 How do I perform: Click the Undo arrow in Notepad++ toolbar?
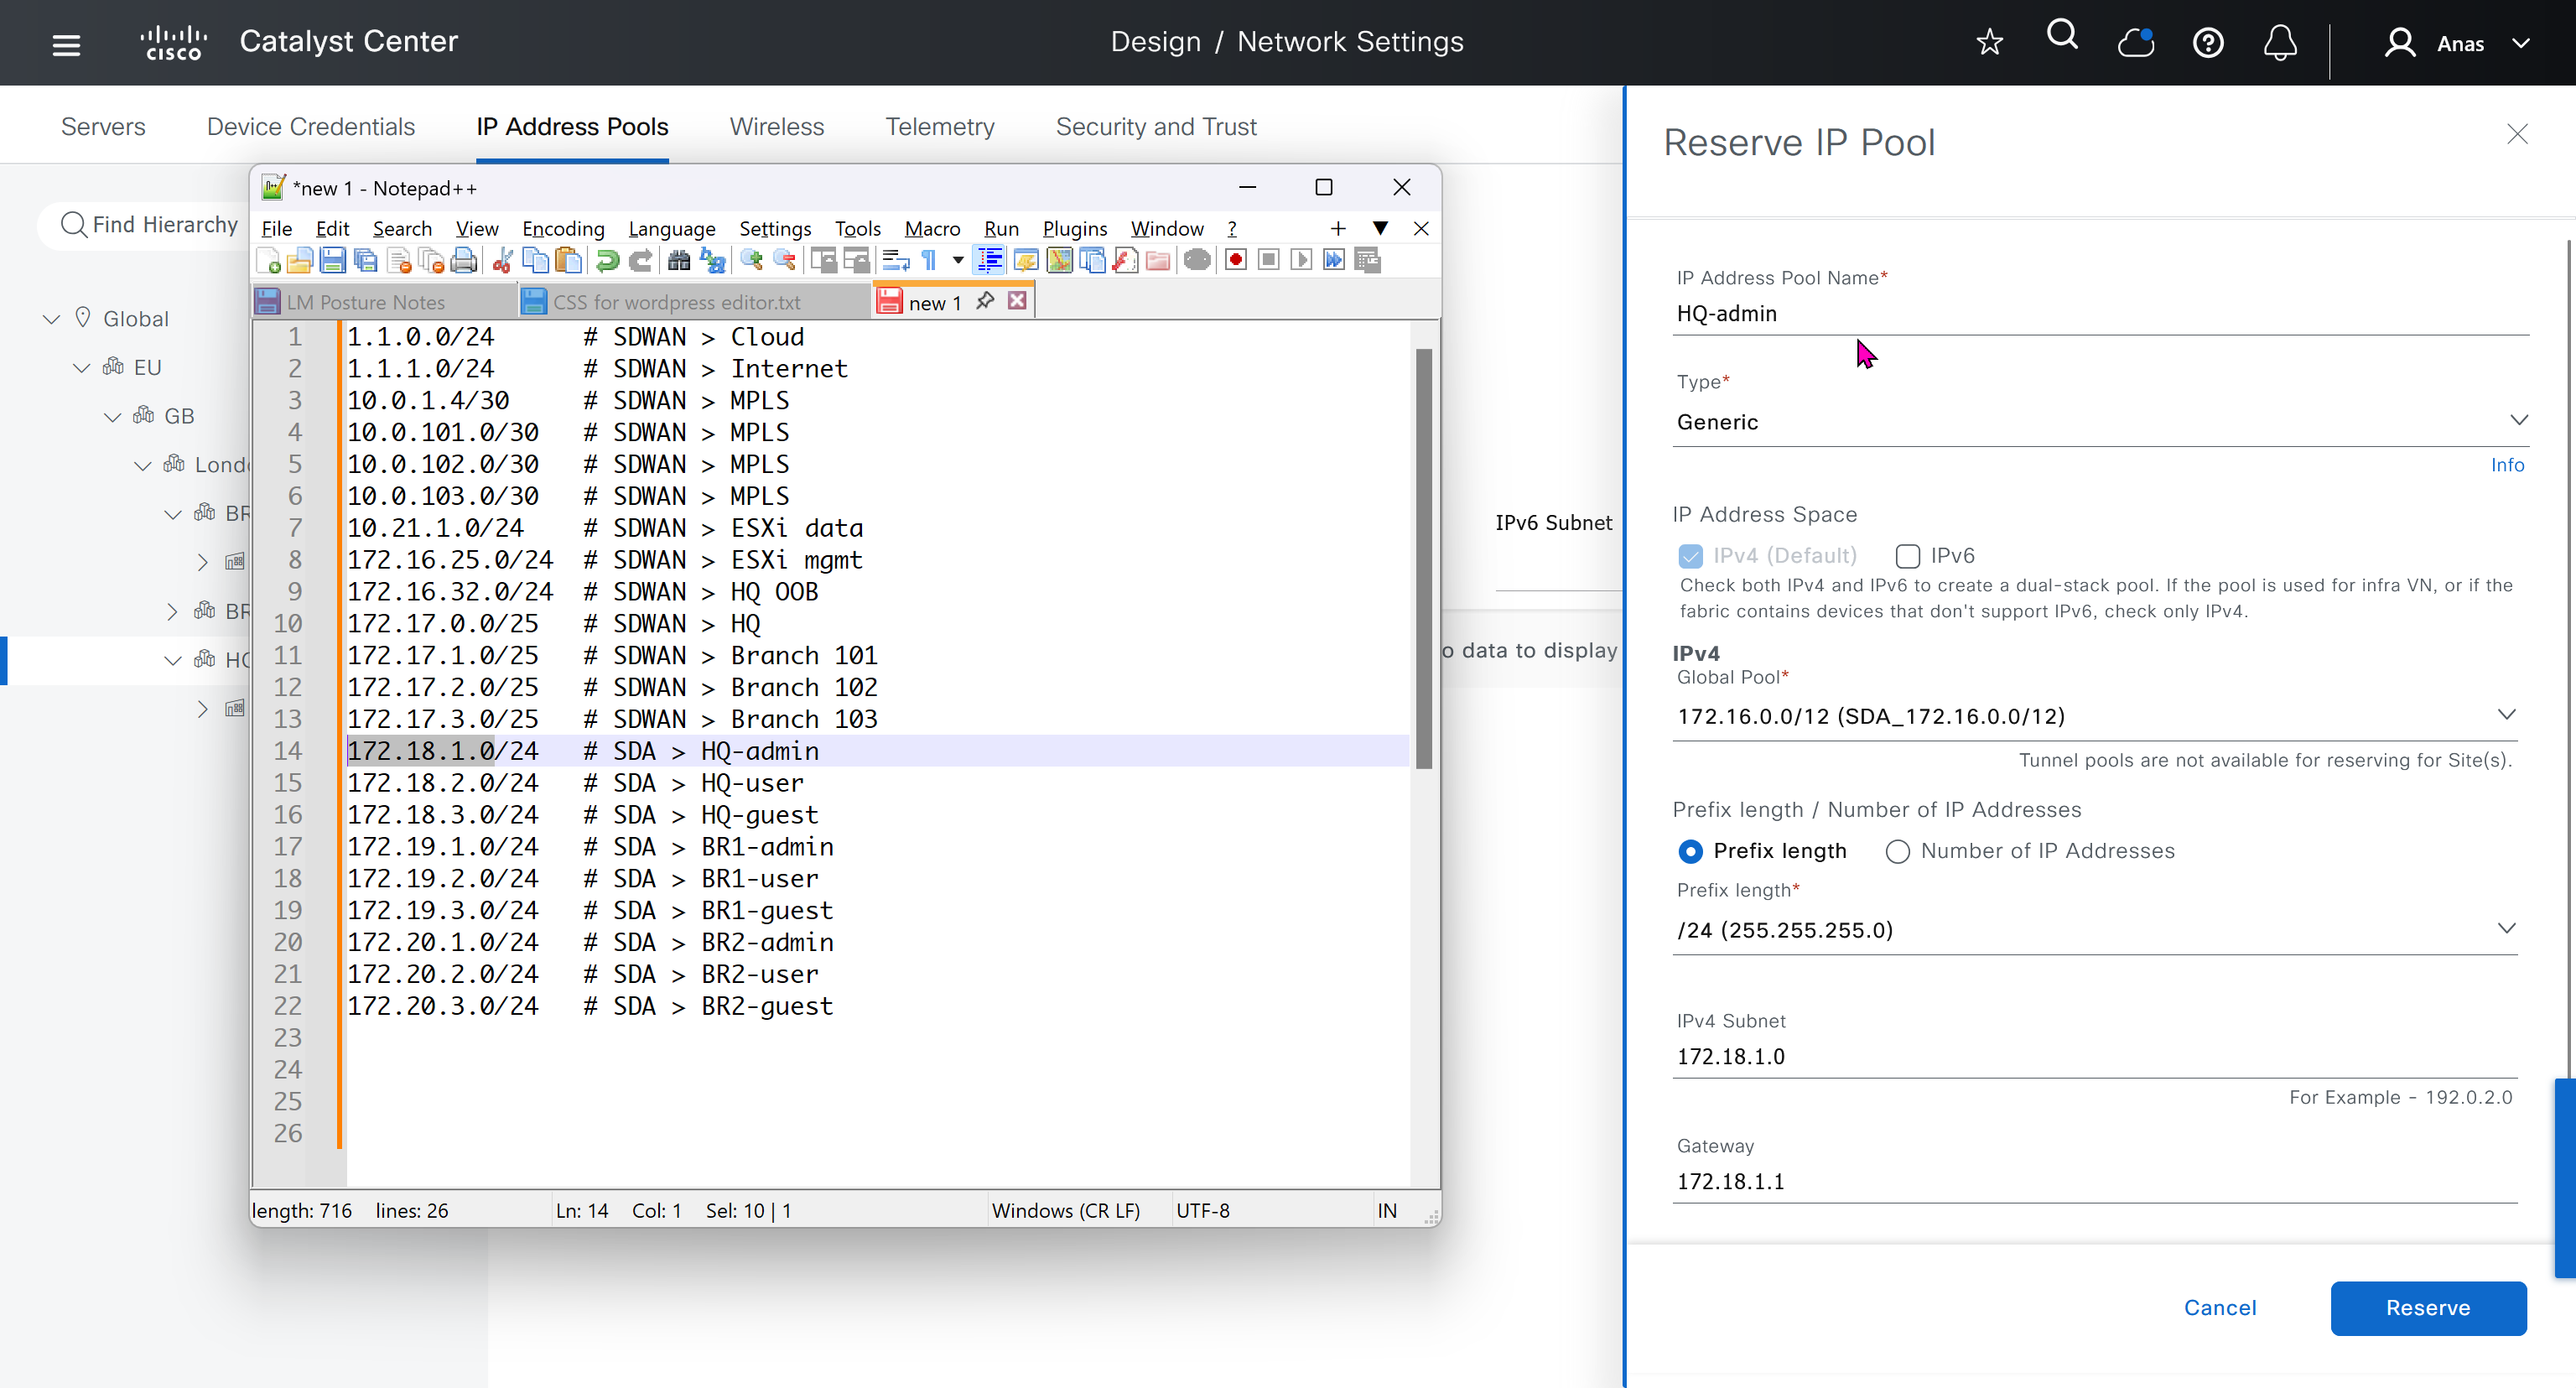point(607,261)
